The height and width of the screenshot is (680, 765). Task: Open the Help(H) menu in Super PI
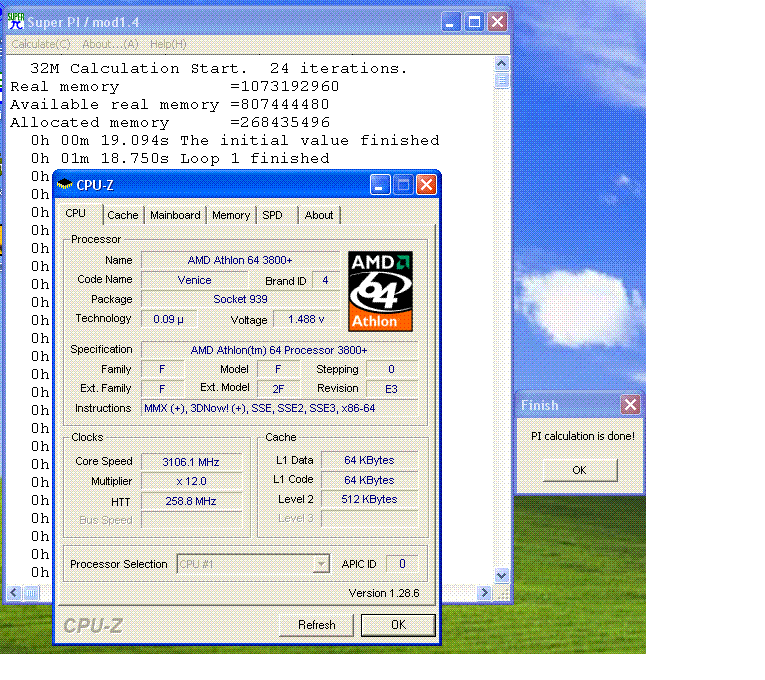coord(168,44)
